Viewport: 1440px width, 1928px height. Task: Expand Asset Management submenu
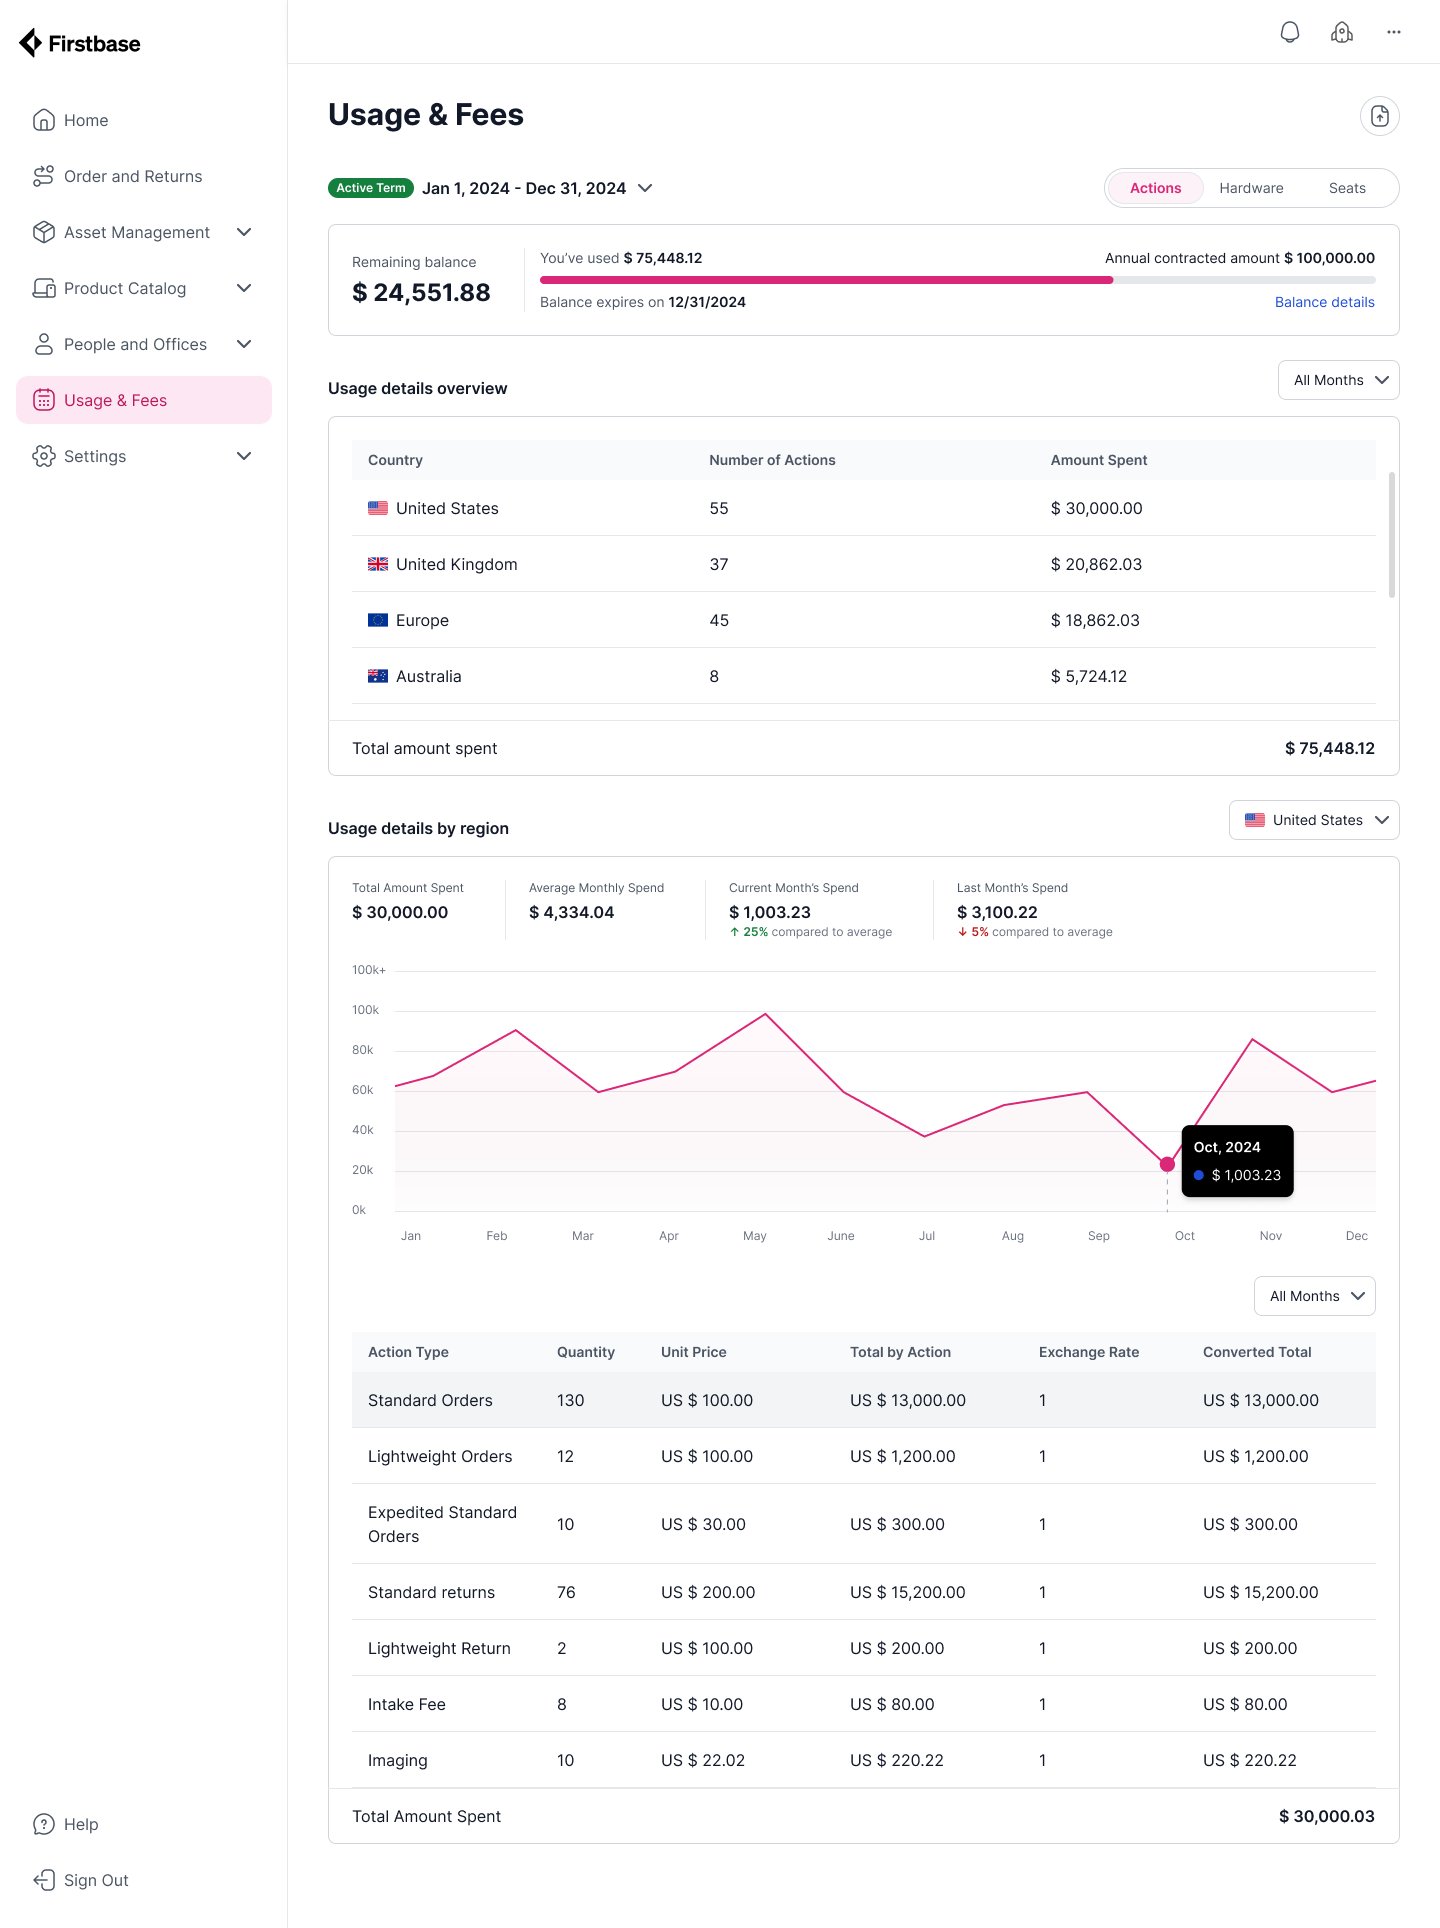244,232
